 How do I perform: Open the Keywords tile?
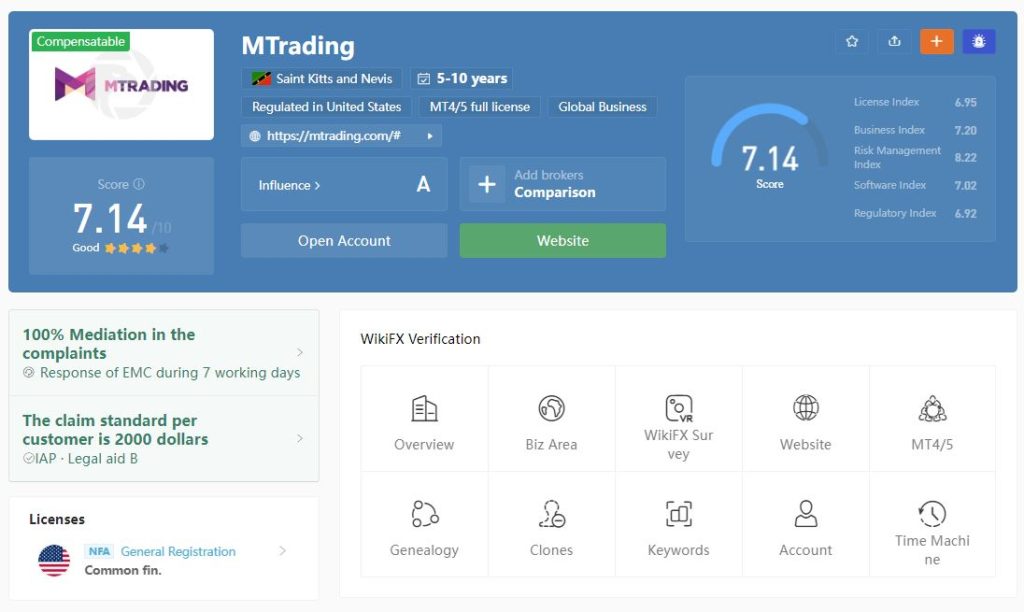pos(679,524)
